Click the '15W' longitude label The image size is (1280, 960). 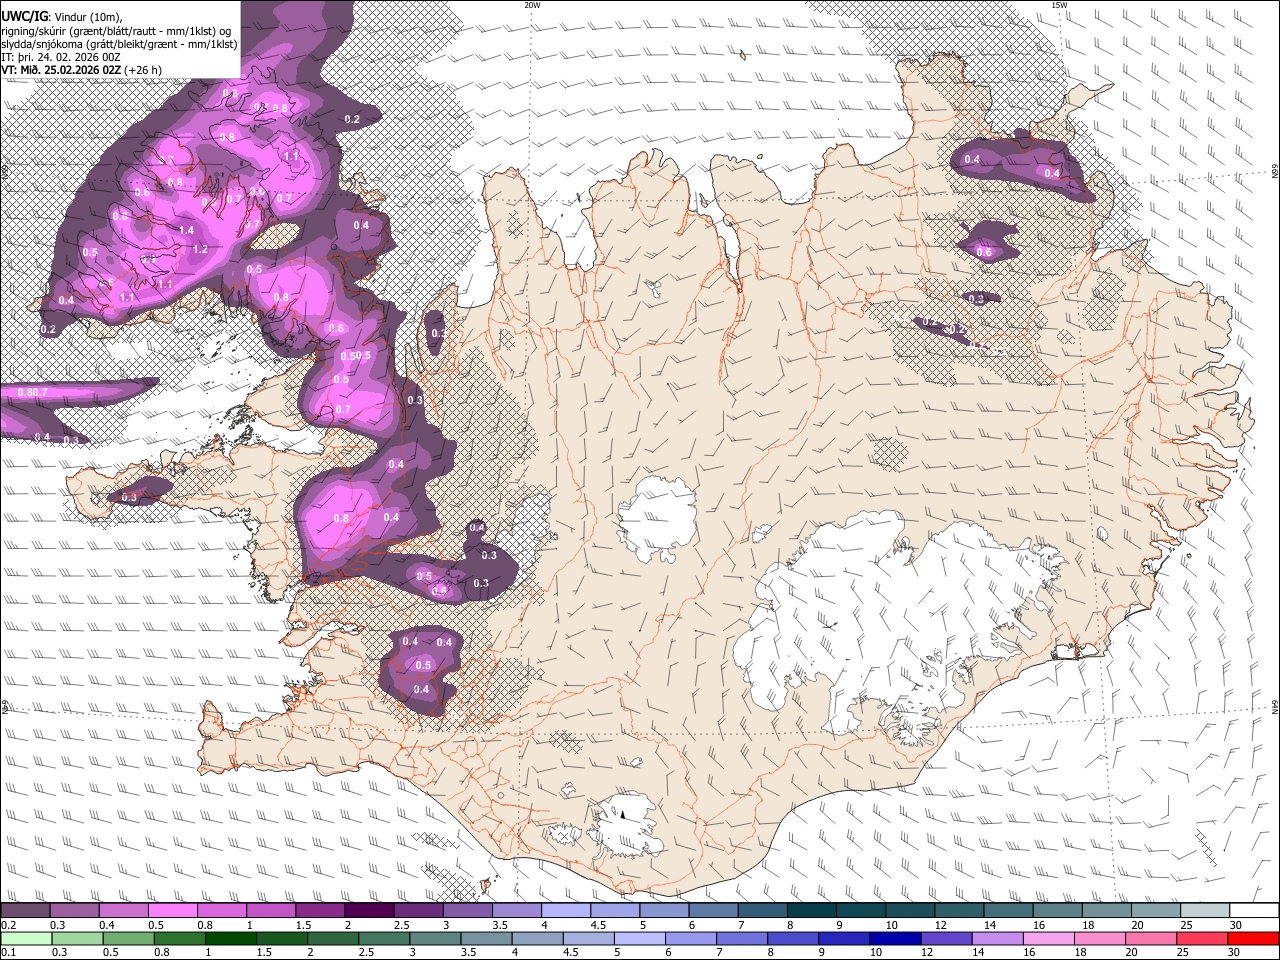coord(1059,5)
